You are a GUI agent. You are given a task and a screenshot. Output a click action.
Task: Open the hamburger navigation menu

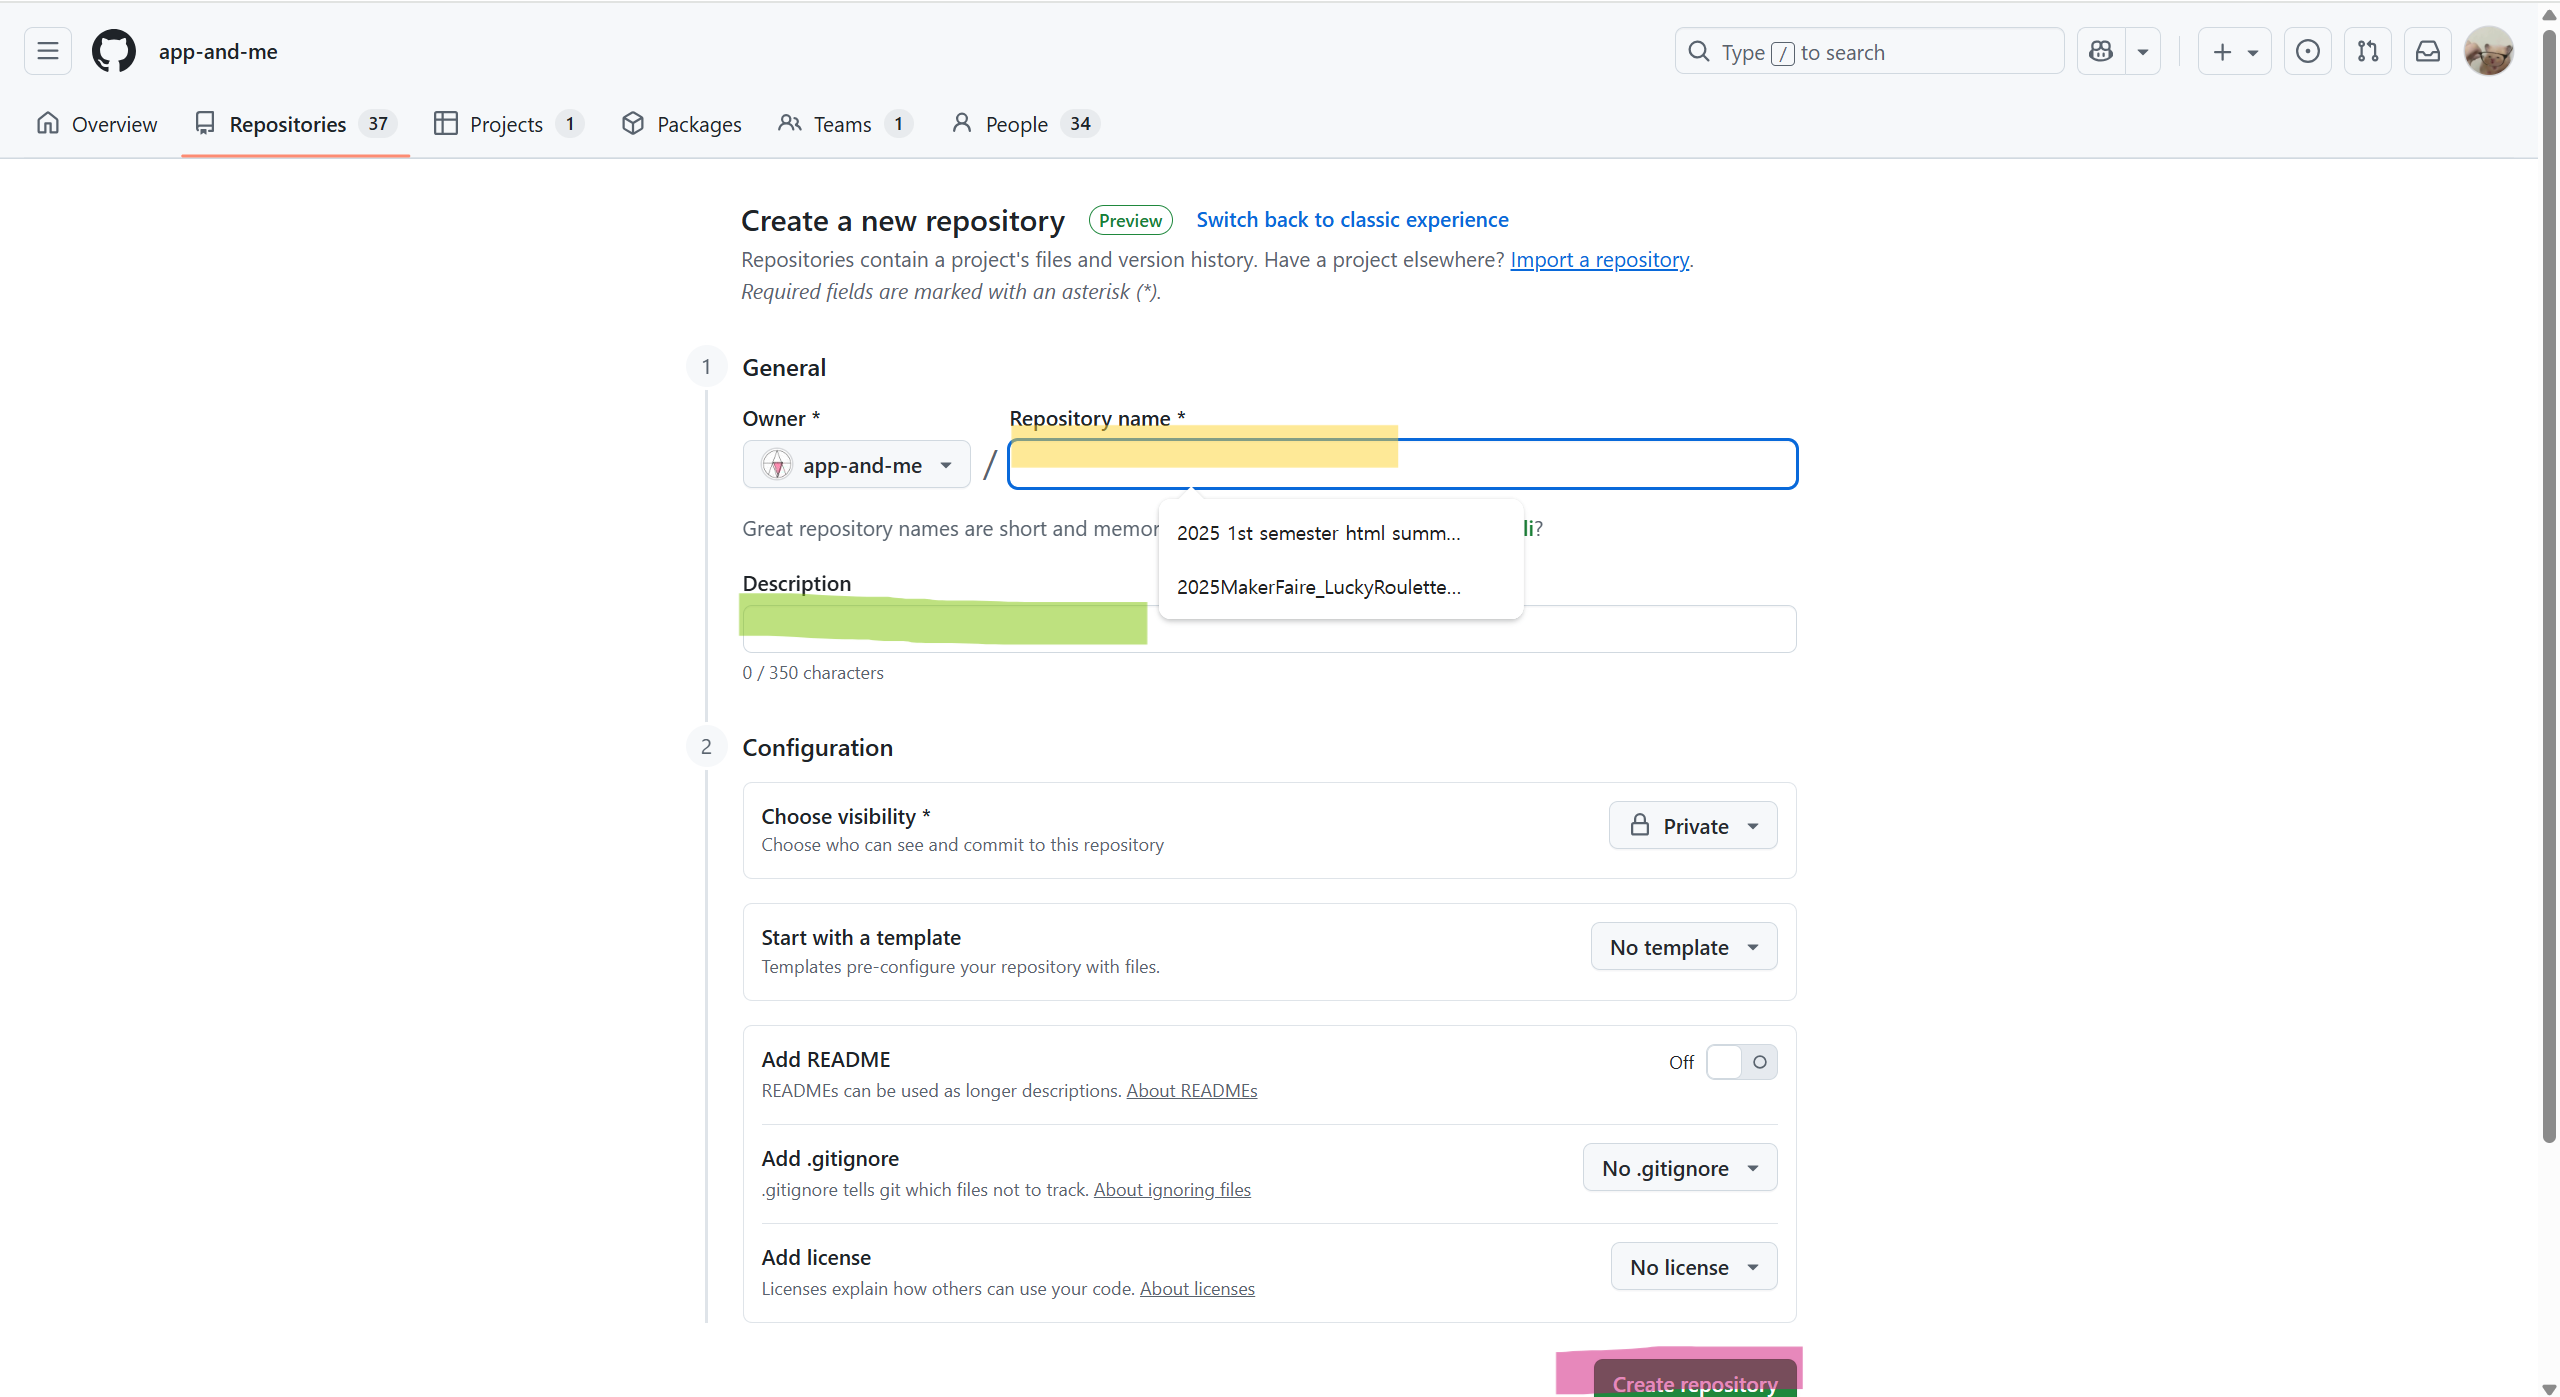[x=48, y=51]
